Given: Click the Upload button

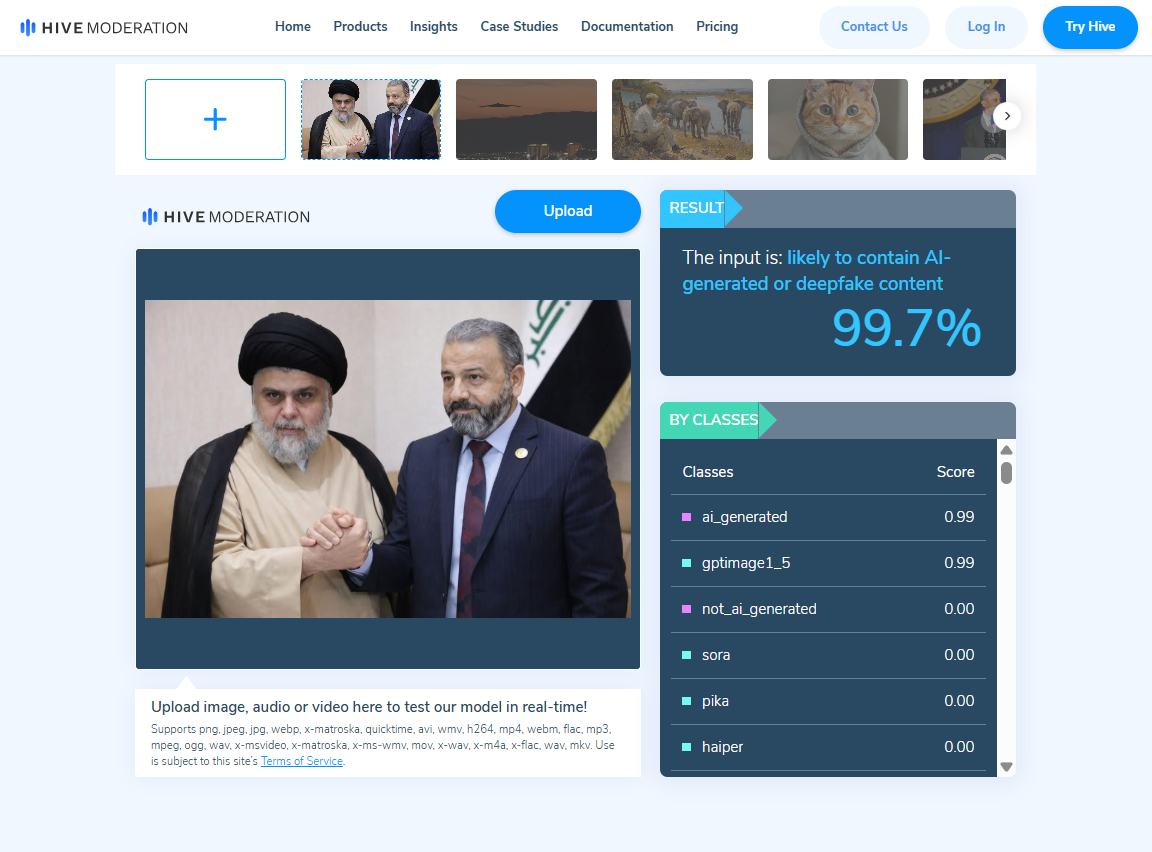Looking at the screenshot, I should [568, 212].
